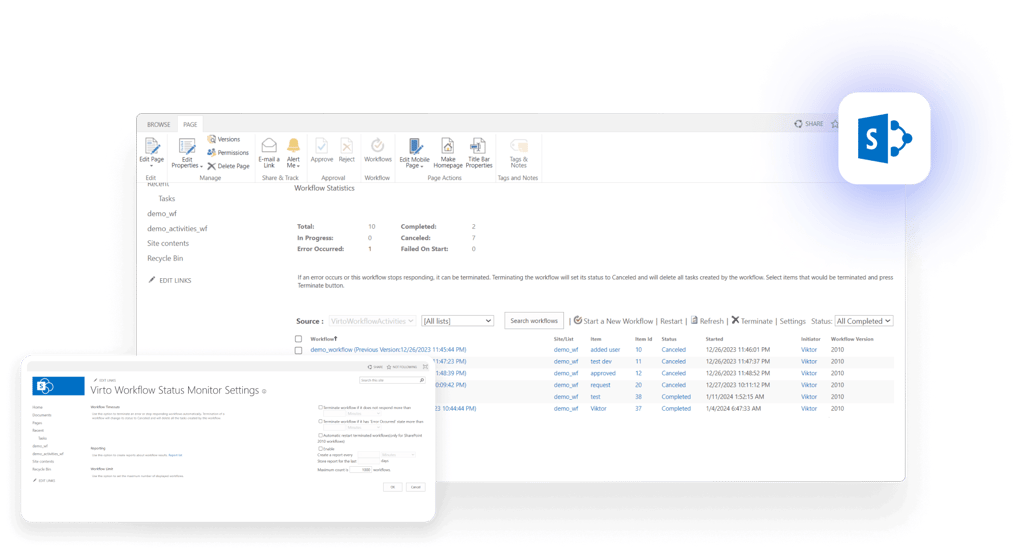Click the Make Homepage icon

(x=447, y=146)
